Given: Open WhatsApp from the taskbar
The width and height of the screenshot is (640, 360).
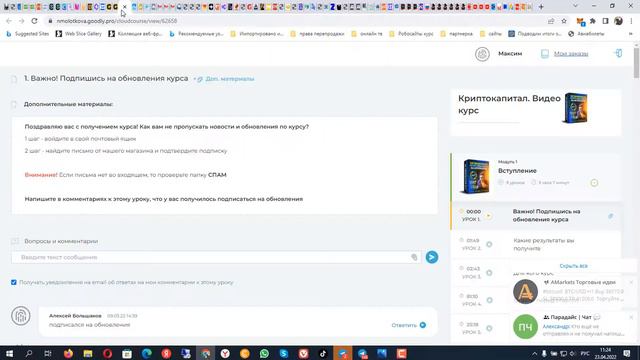Looking at the screenshot, I should pos(264,353).
